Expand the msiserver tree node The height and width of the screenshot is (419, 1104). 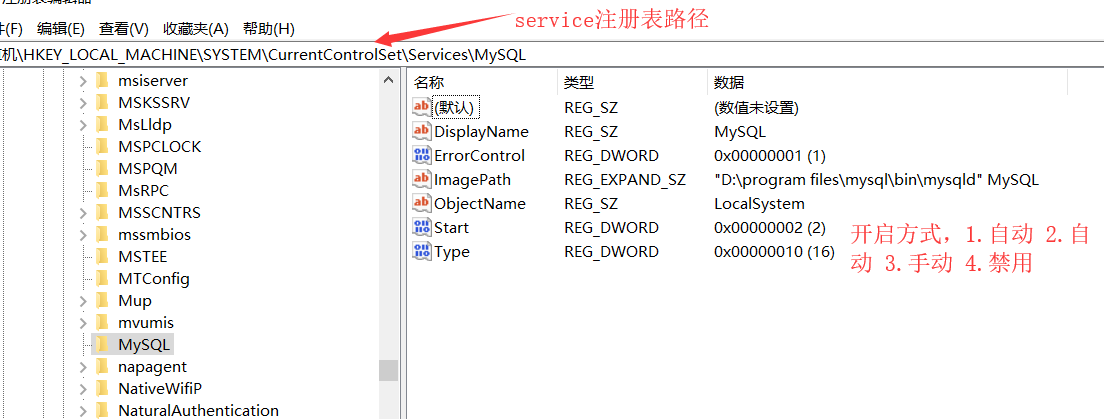point(83,81)
